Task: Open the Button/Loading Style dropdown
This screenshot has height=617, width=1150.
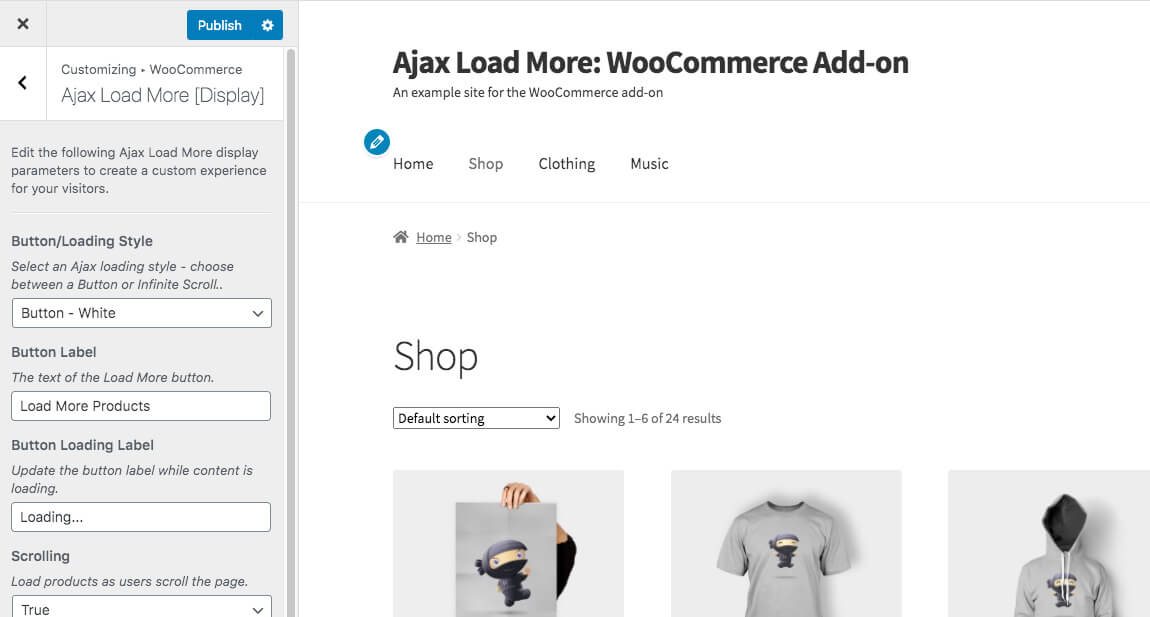Action: (x=142, y=313)
